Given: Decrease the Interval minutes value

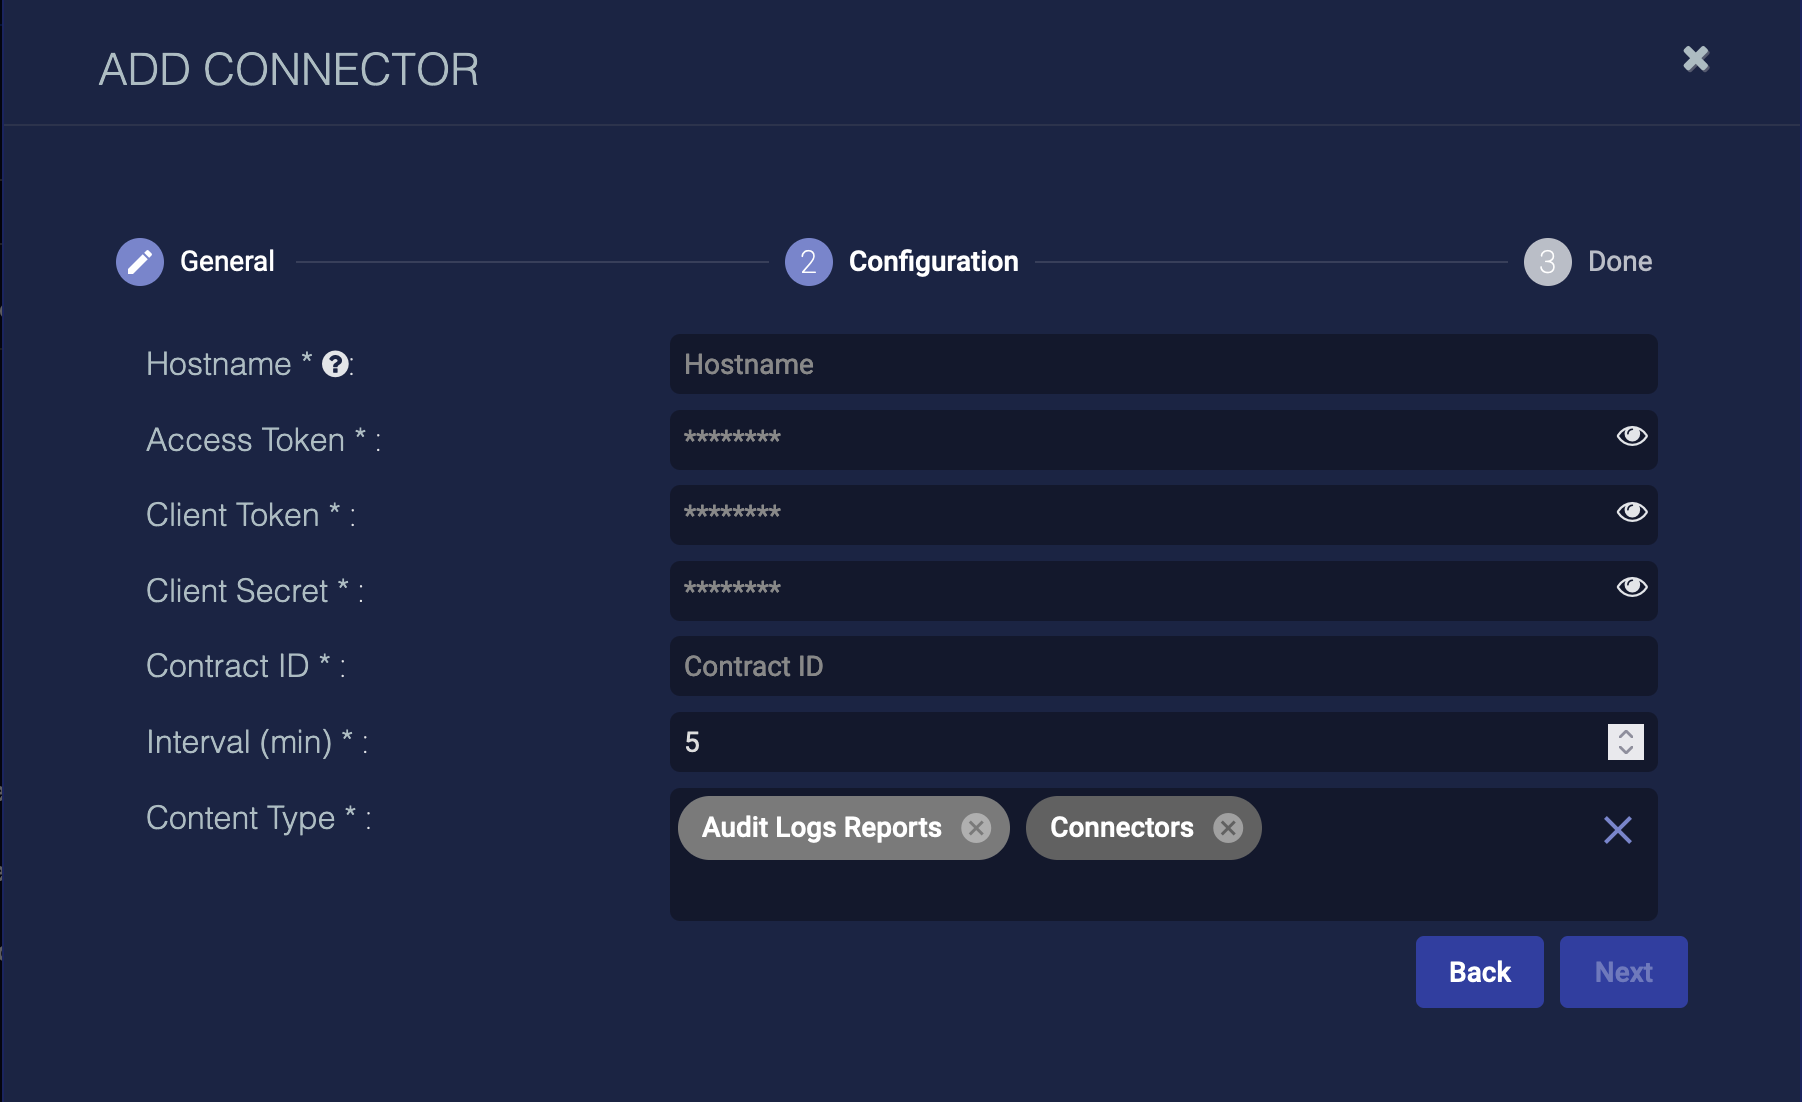Looking at the screenshot, I should 1626,750.
